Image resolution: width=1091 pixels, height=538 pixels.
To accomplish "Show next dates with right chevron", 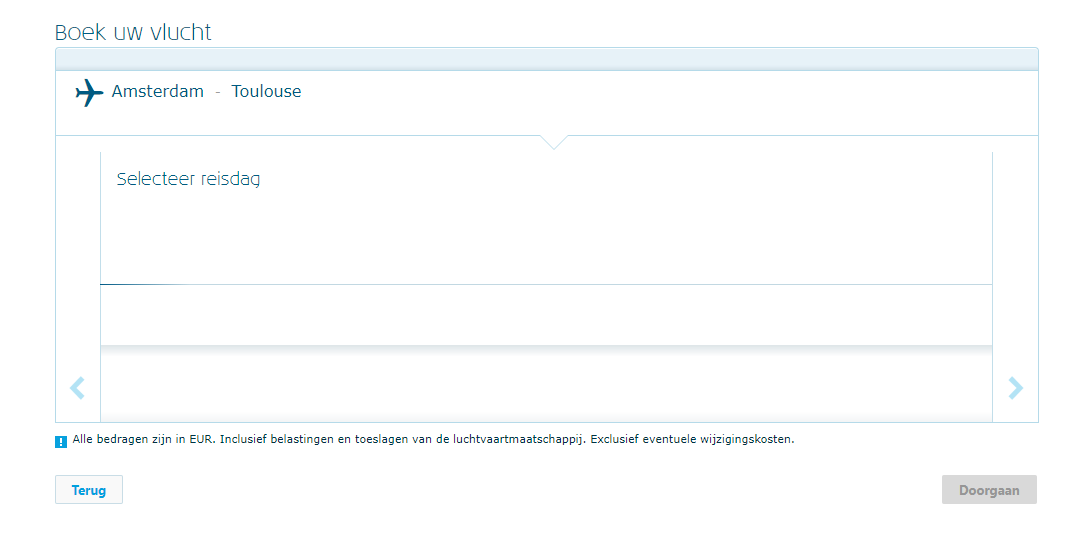I will tap(1016, 388).
